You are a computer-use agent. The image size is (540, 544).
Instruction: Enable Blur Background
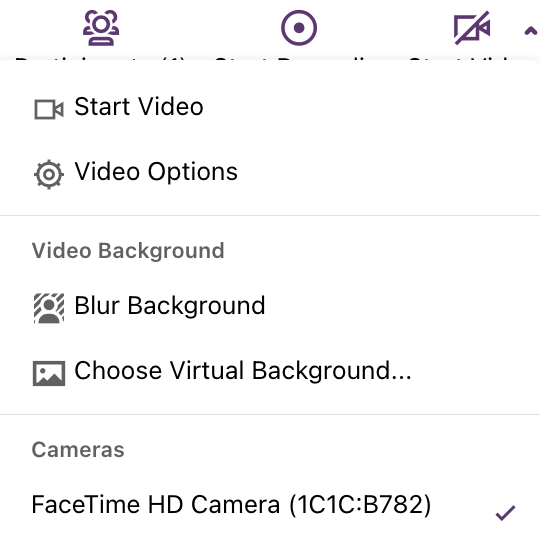pyautogui.click(x=270, y=306)
